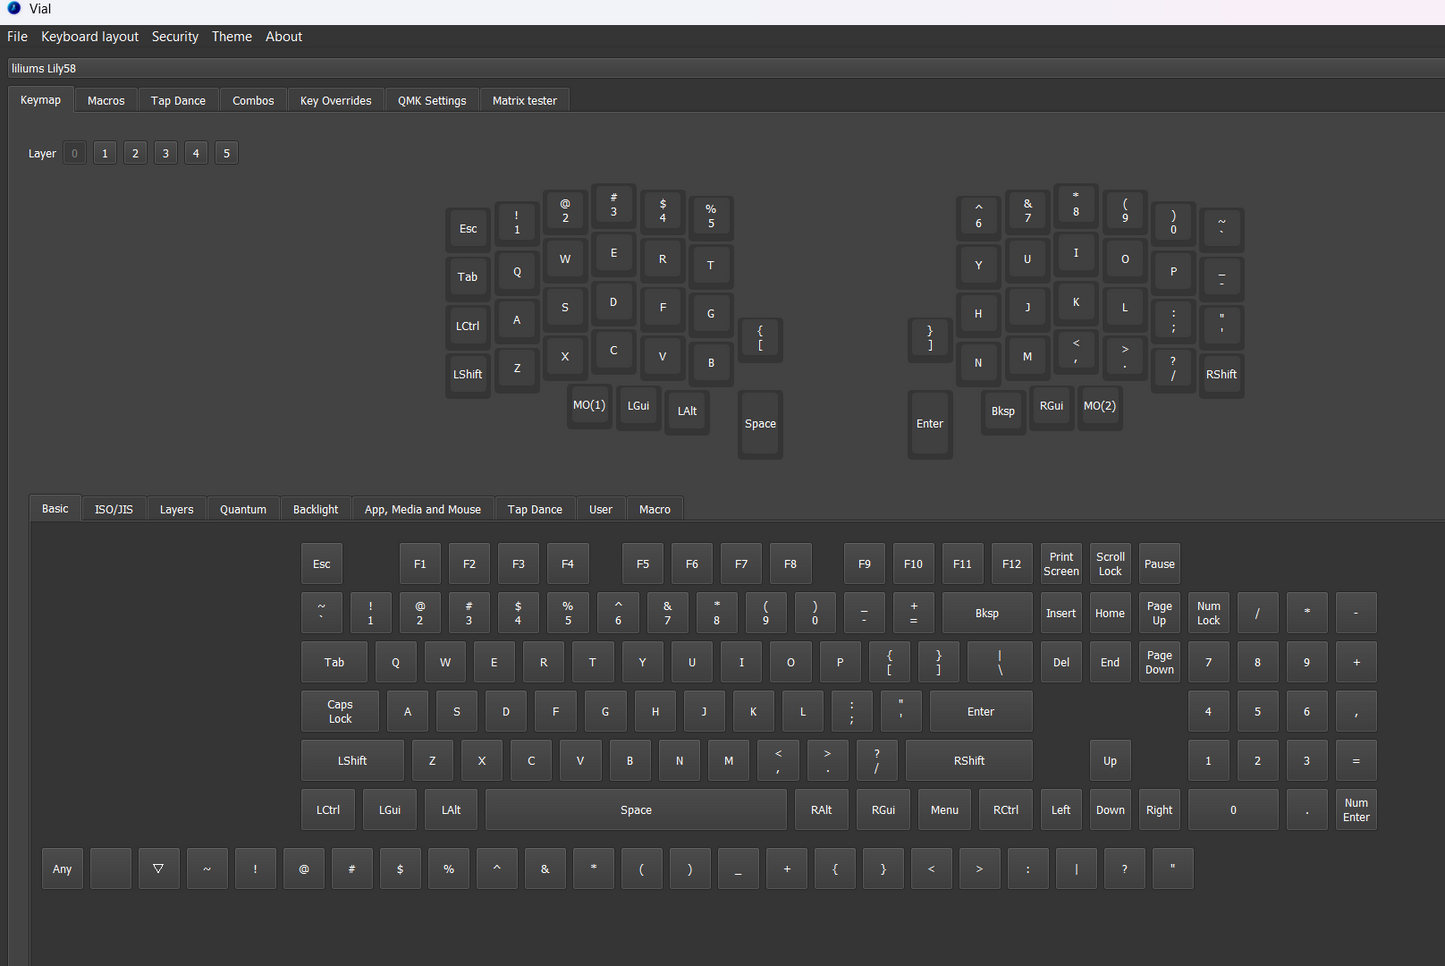The image size is (1445, 966).
Task: Select the Space key on the left keymap half
Action: click(x=759, y=424)
